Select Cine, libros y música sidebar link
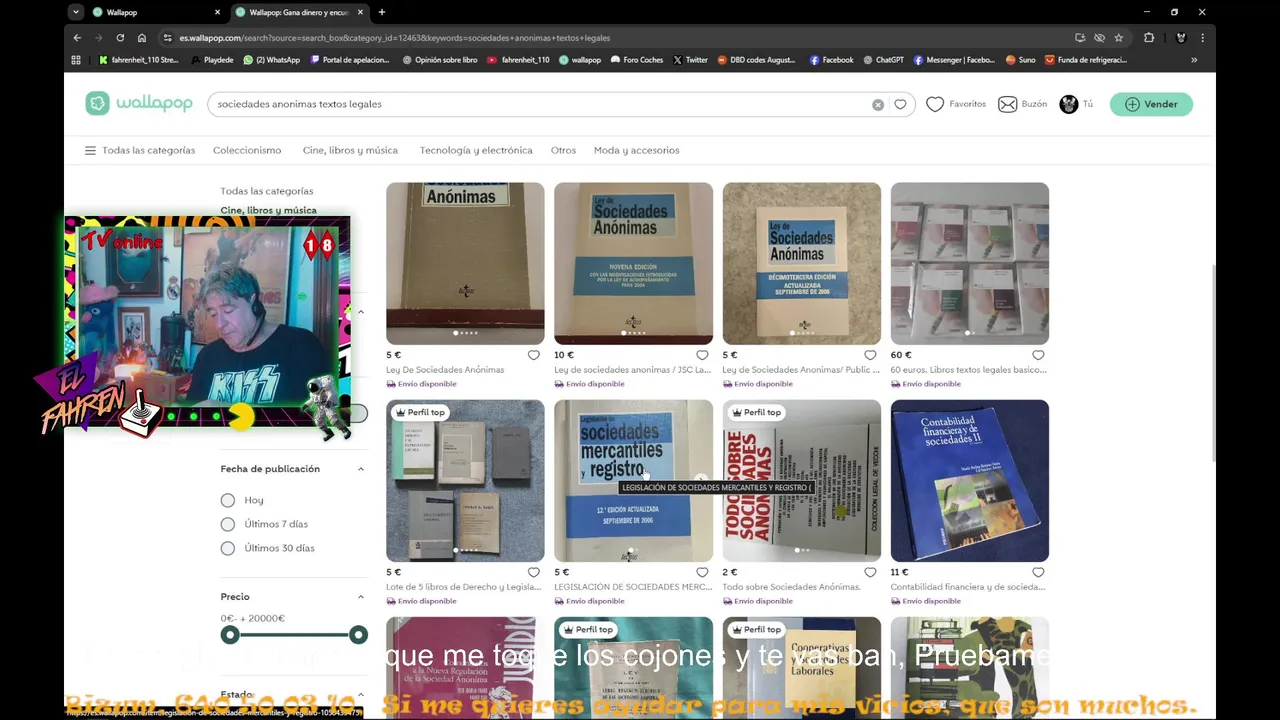The height and width of the screenshot is (720, 1280). (x=268, y=210)
